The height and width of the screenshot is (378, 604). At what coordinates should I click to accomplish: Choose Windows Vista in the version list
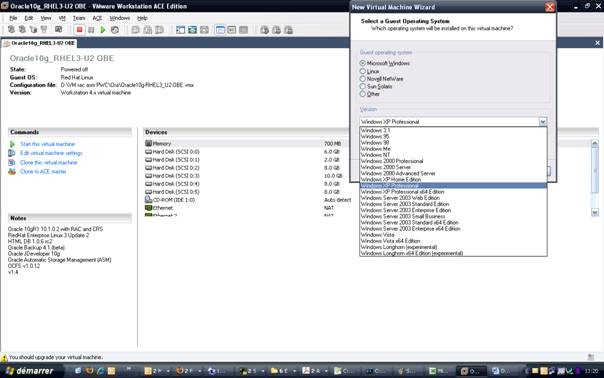tap(453, 235)
